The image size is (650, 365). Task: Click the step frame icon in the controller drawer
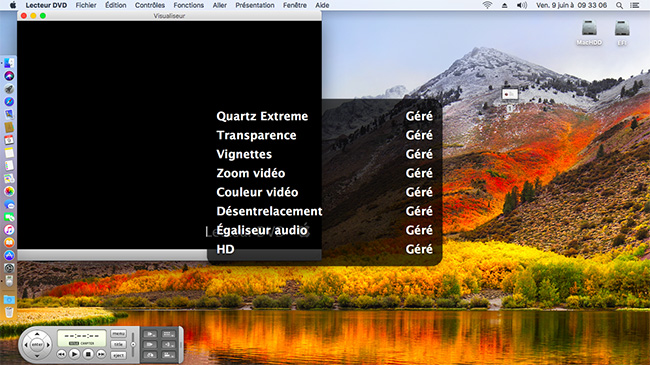150,344
